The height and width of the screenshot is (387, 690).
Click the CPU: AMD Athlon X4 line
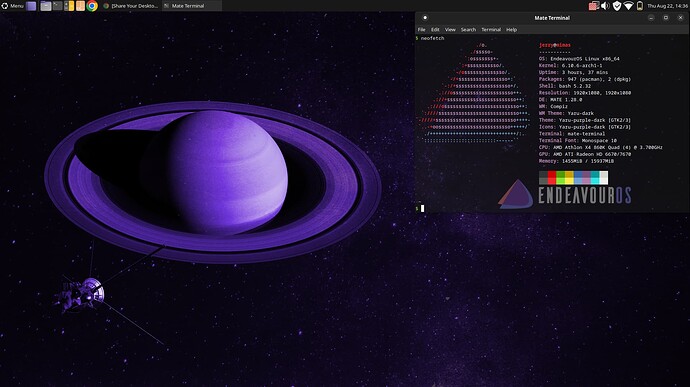click(601, 147)
